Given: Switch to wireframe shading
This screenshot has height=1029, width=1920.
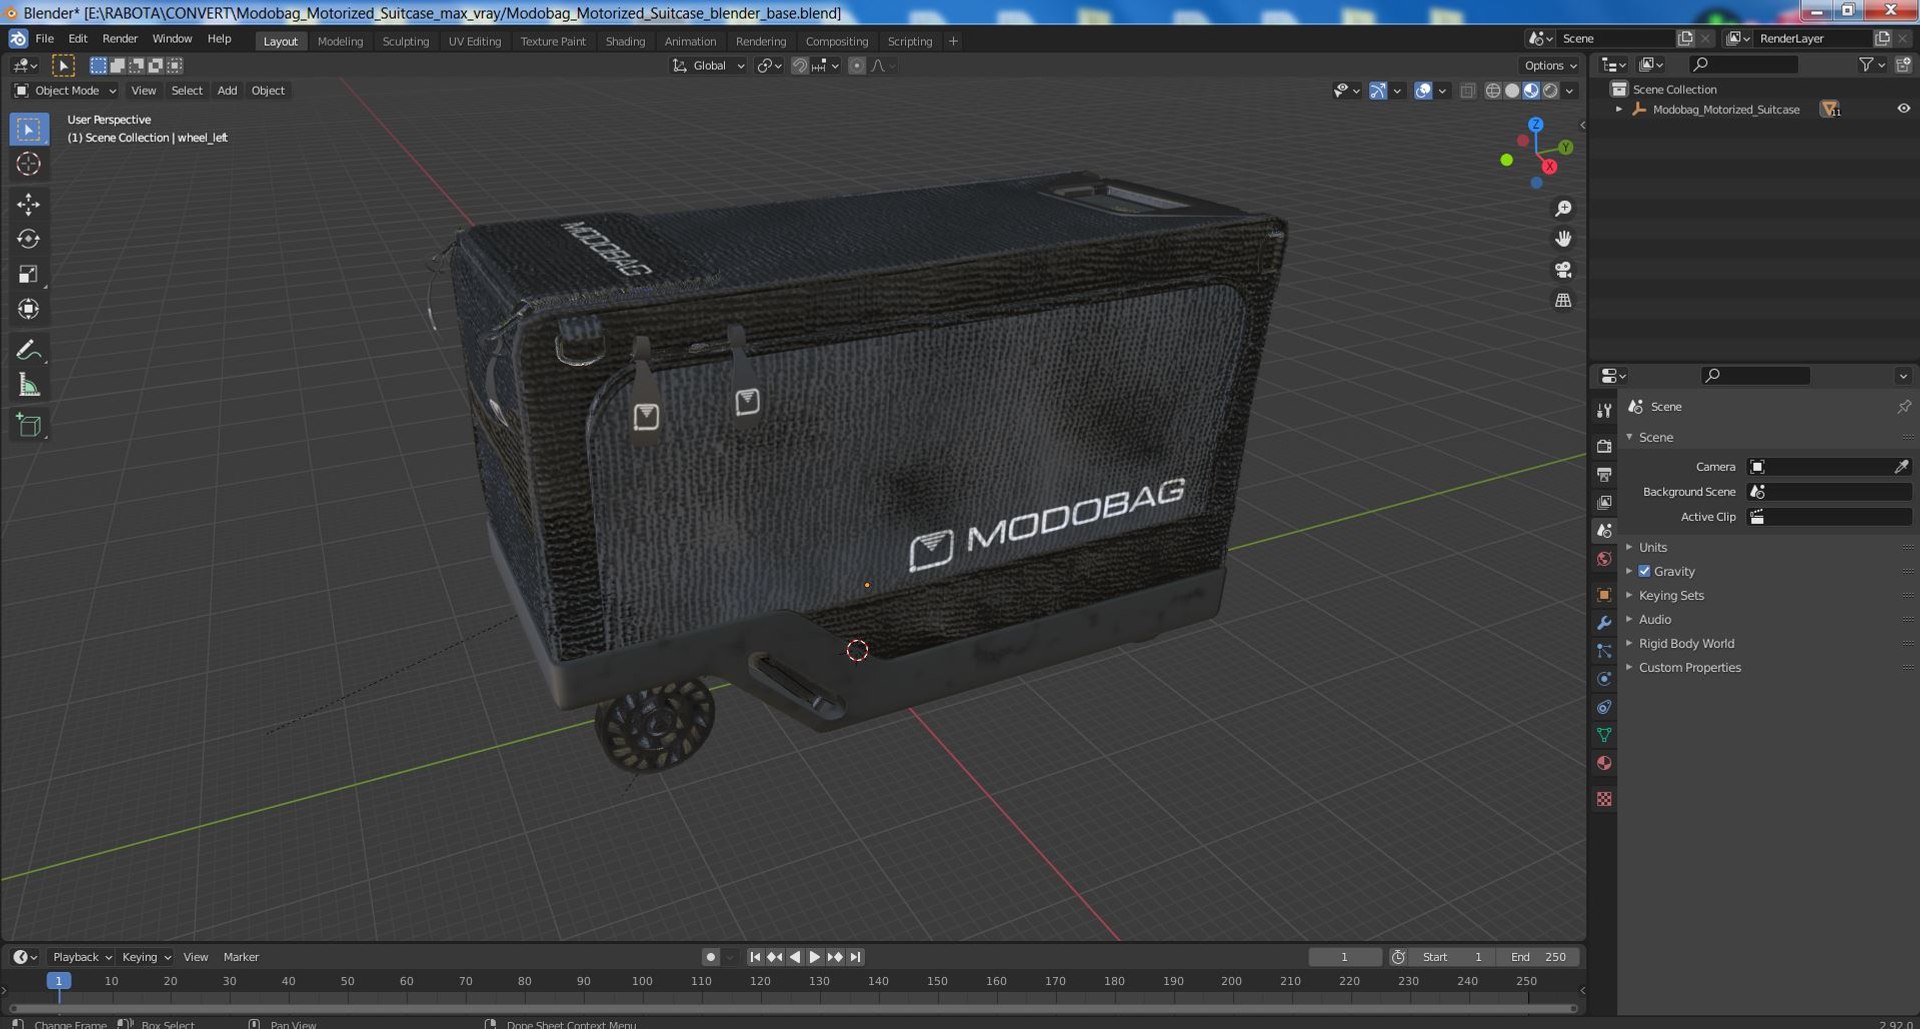Looking at the screenshot, I should 1493,91.
